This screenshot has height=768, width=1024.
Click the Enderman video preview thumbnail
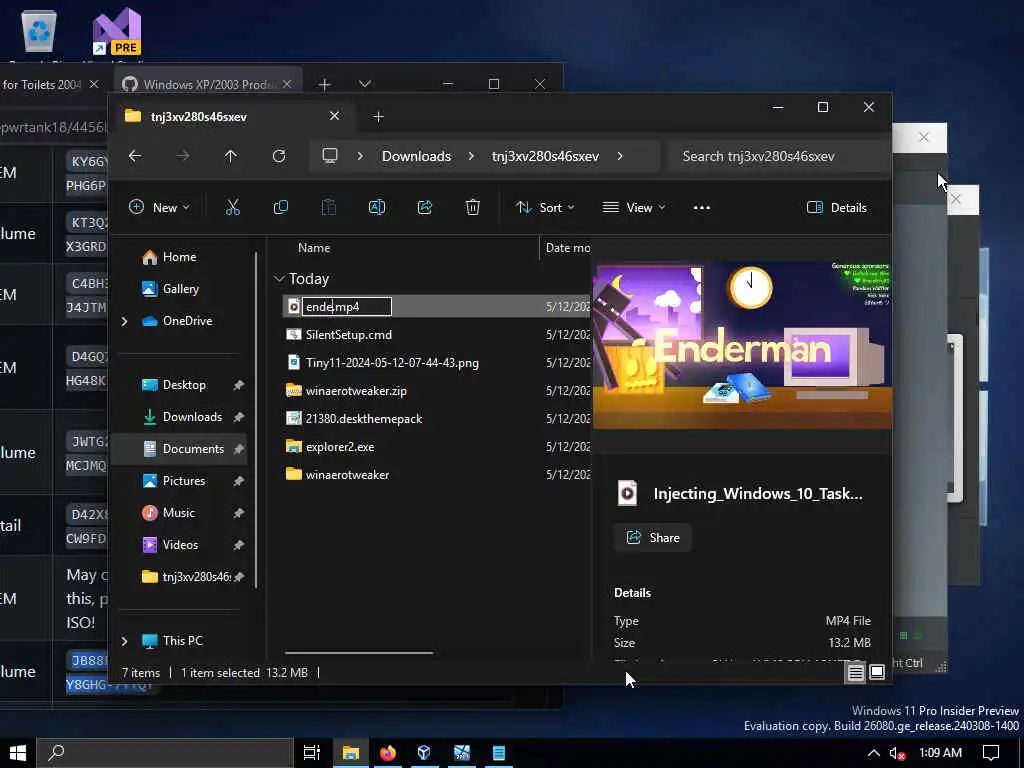[742, 345]
